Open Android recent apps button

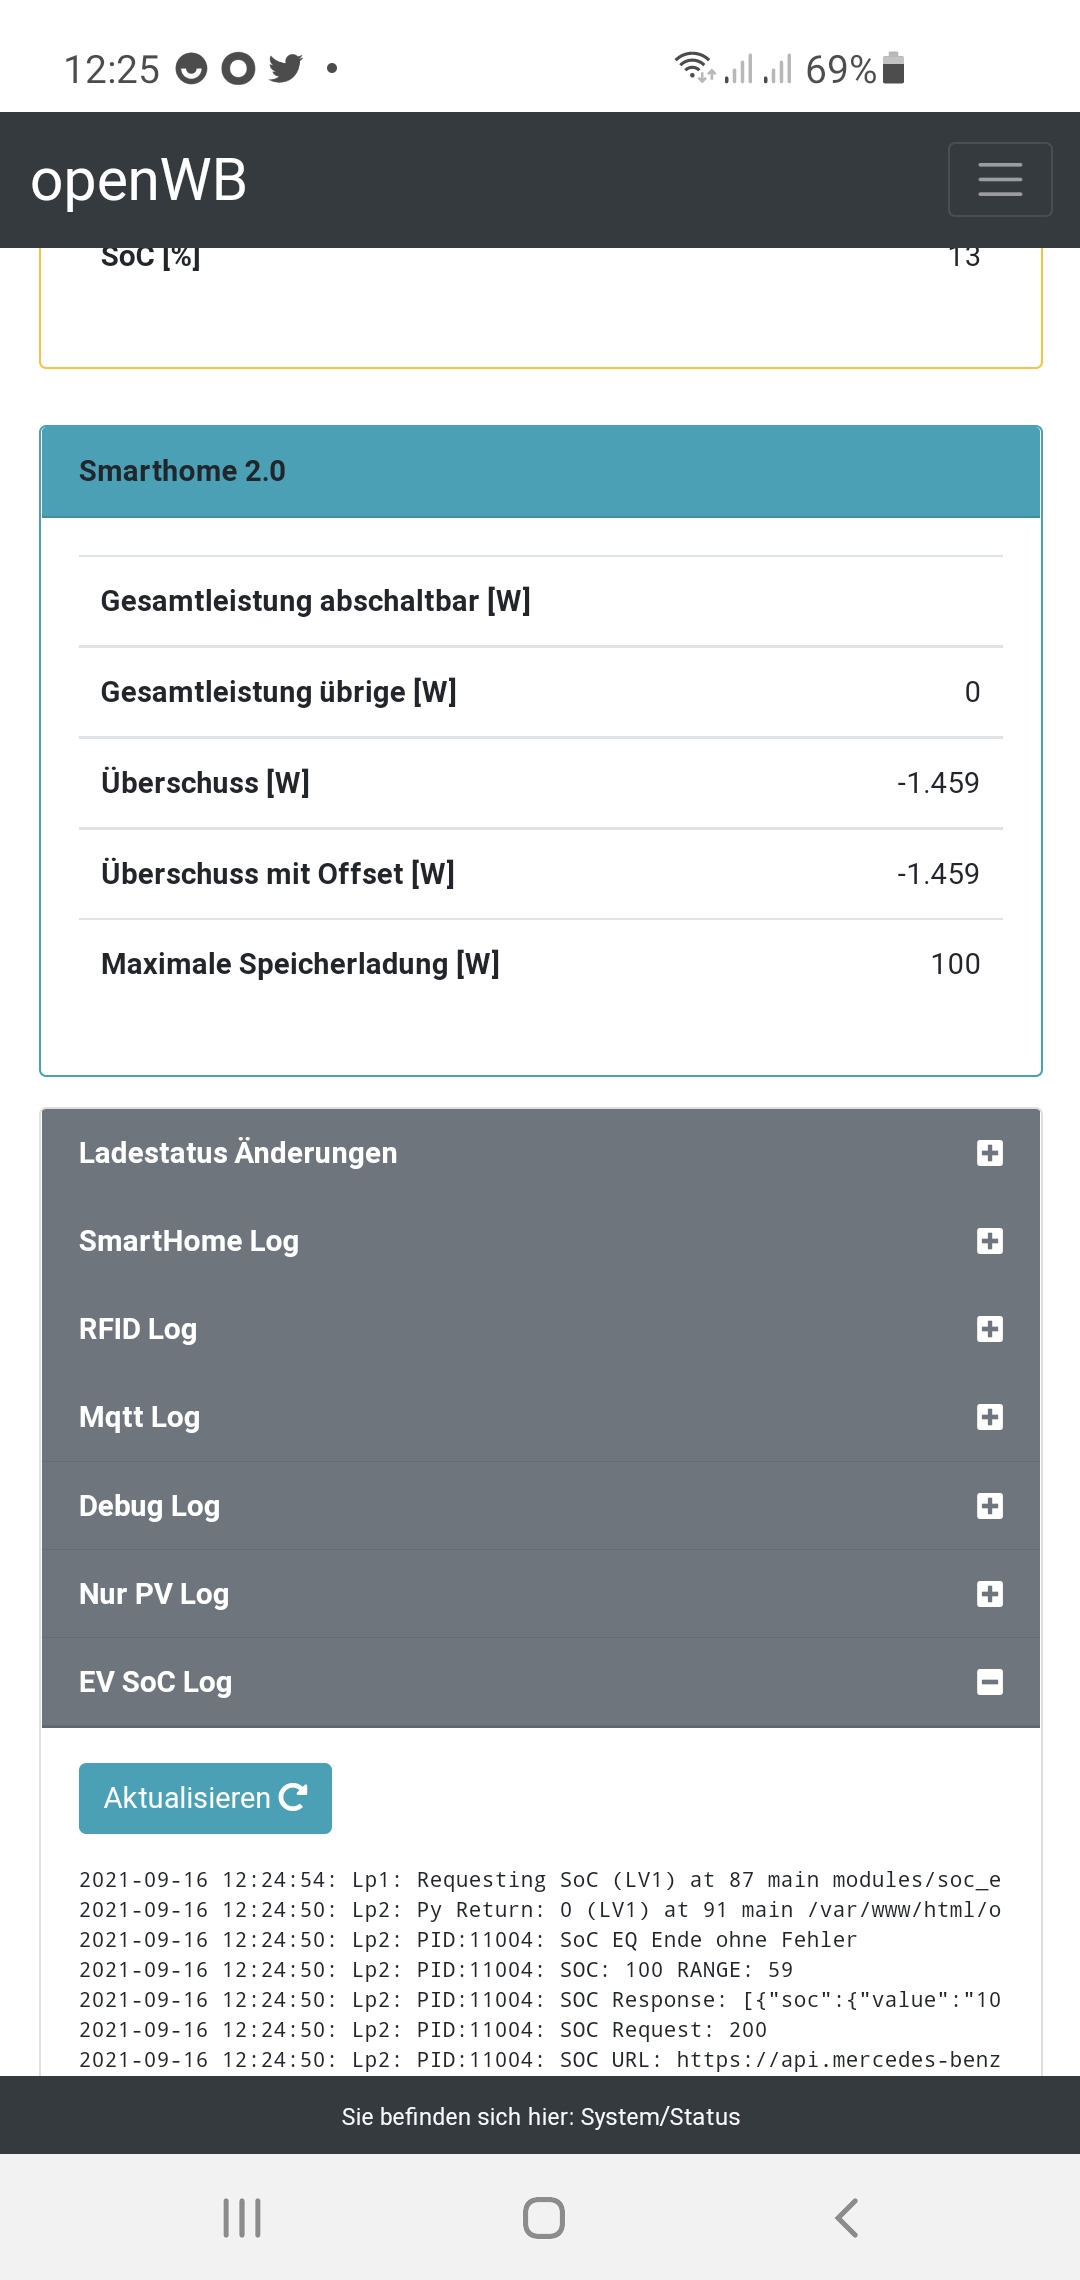(x=242, y=2217)
